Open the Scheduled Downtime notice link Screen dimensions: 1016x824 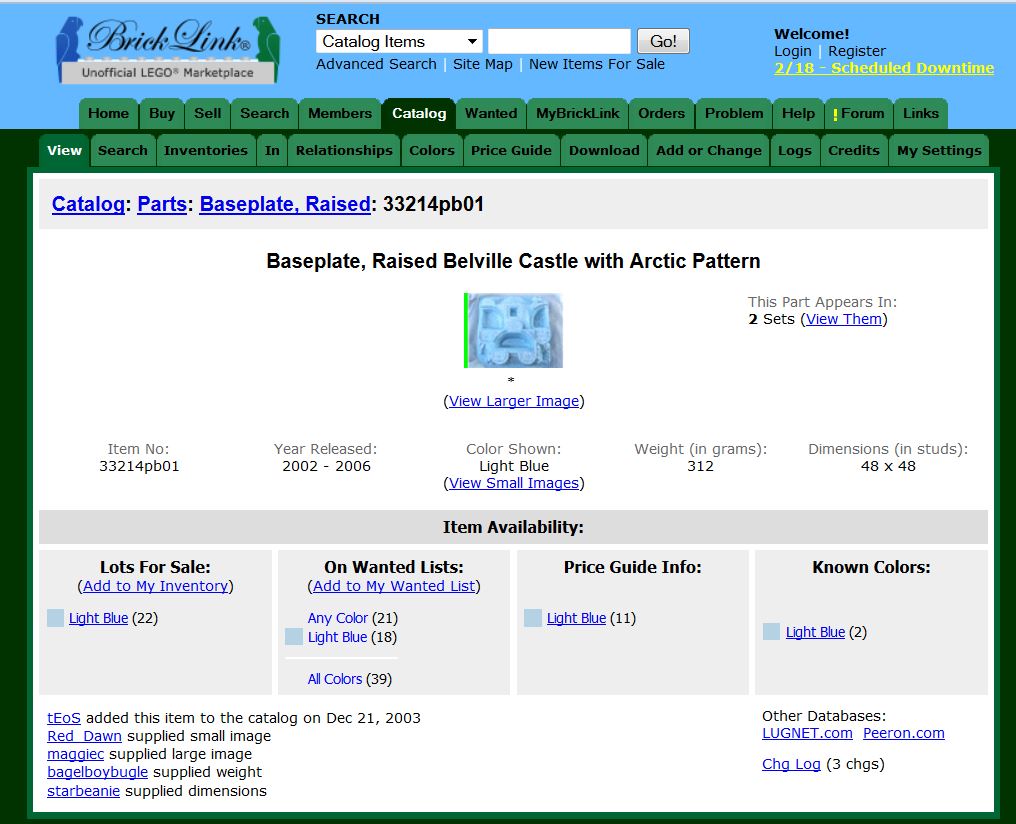(x=884, y=68)
